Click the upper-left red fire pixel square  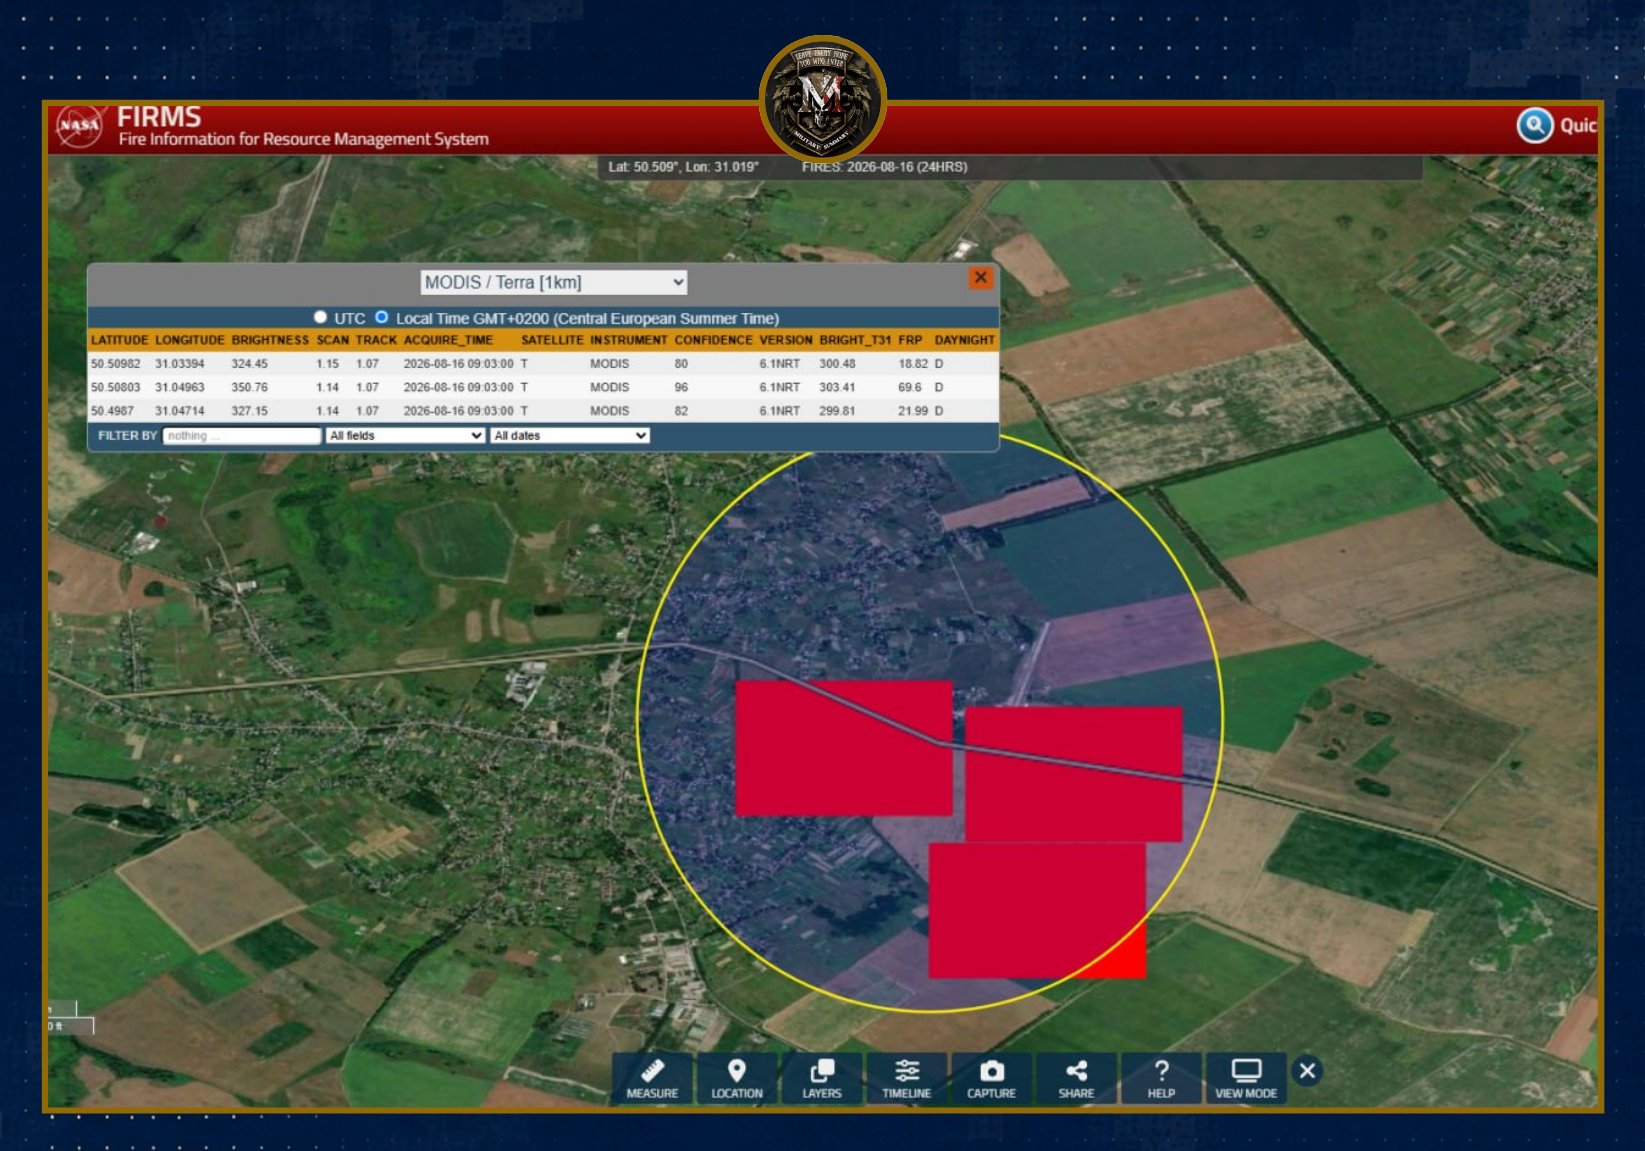pos(844,748)
